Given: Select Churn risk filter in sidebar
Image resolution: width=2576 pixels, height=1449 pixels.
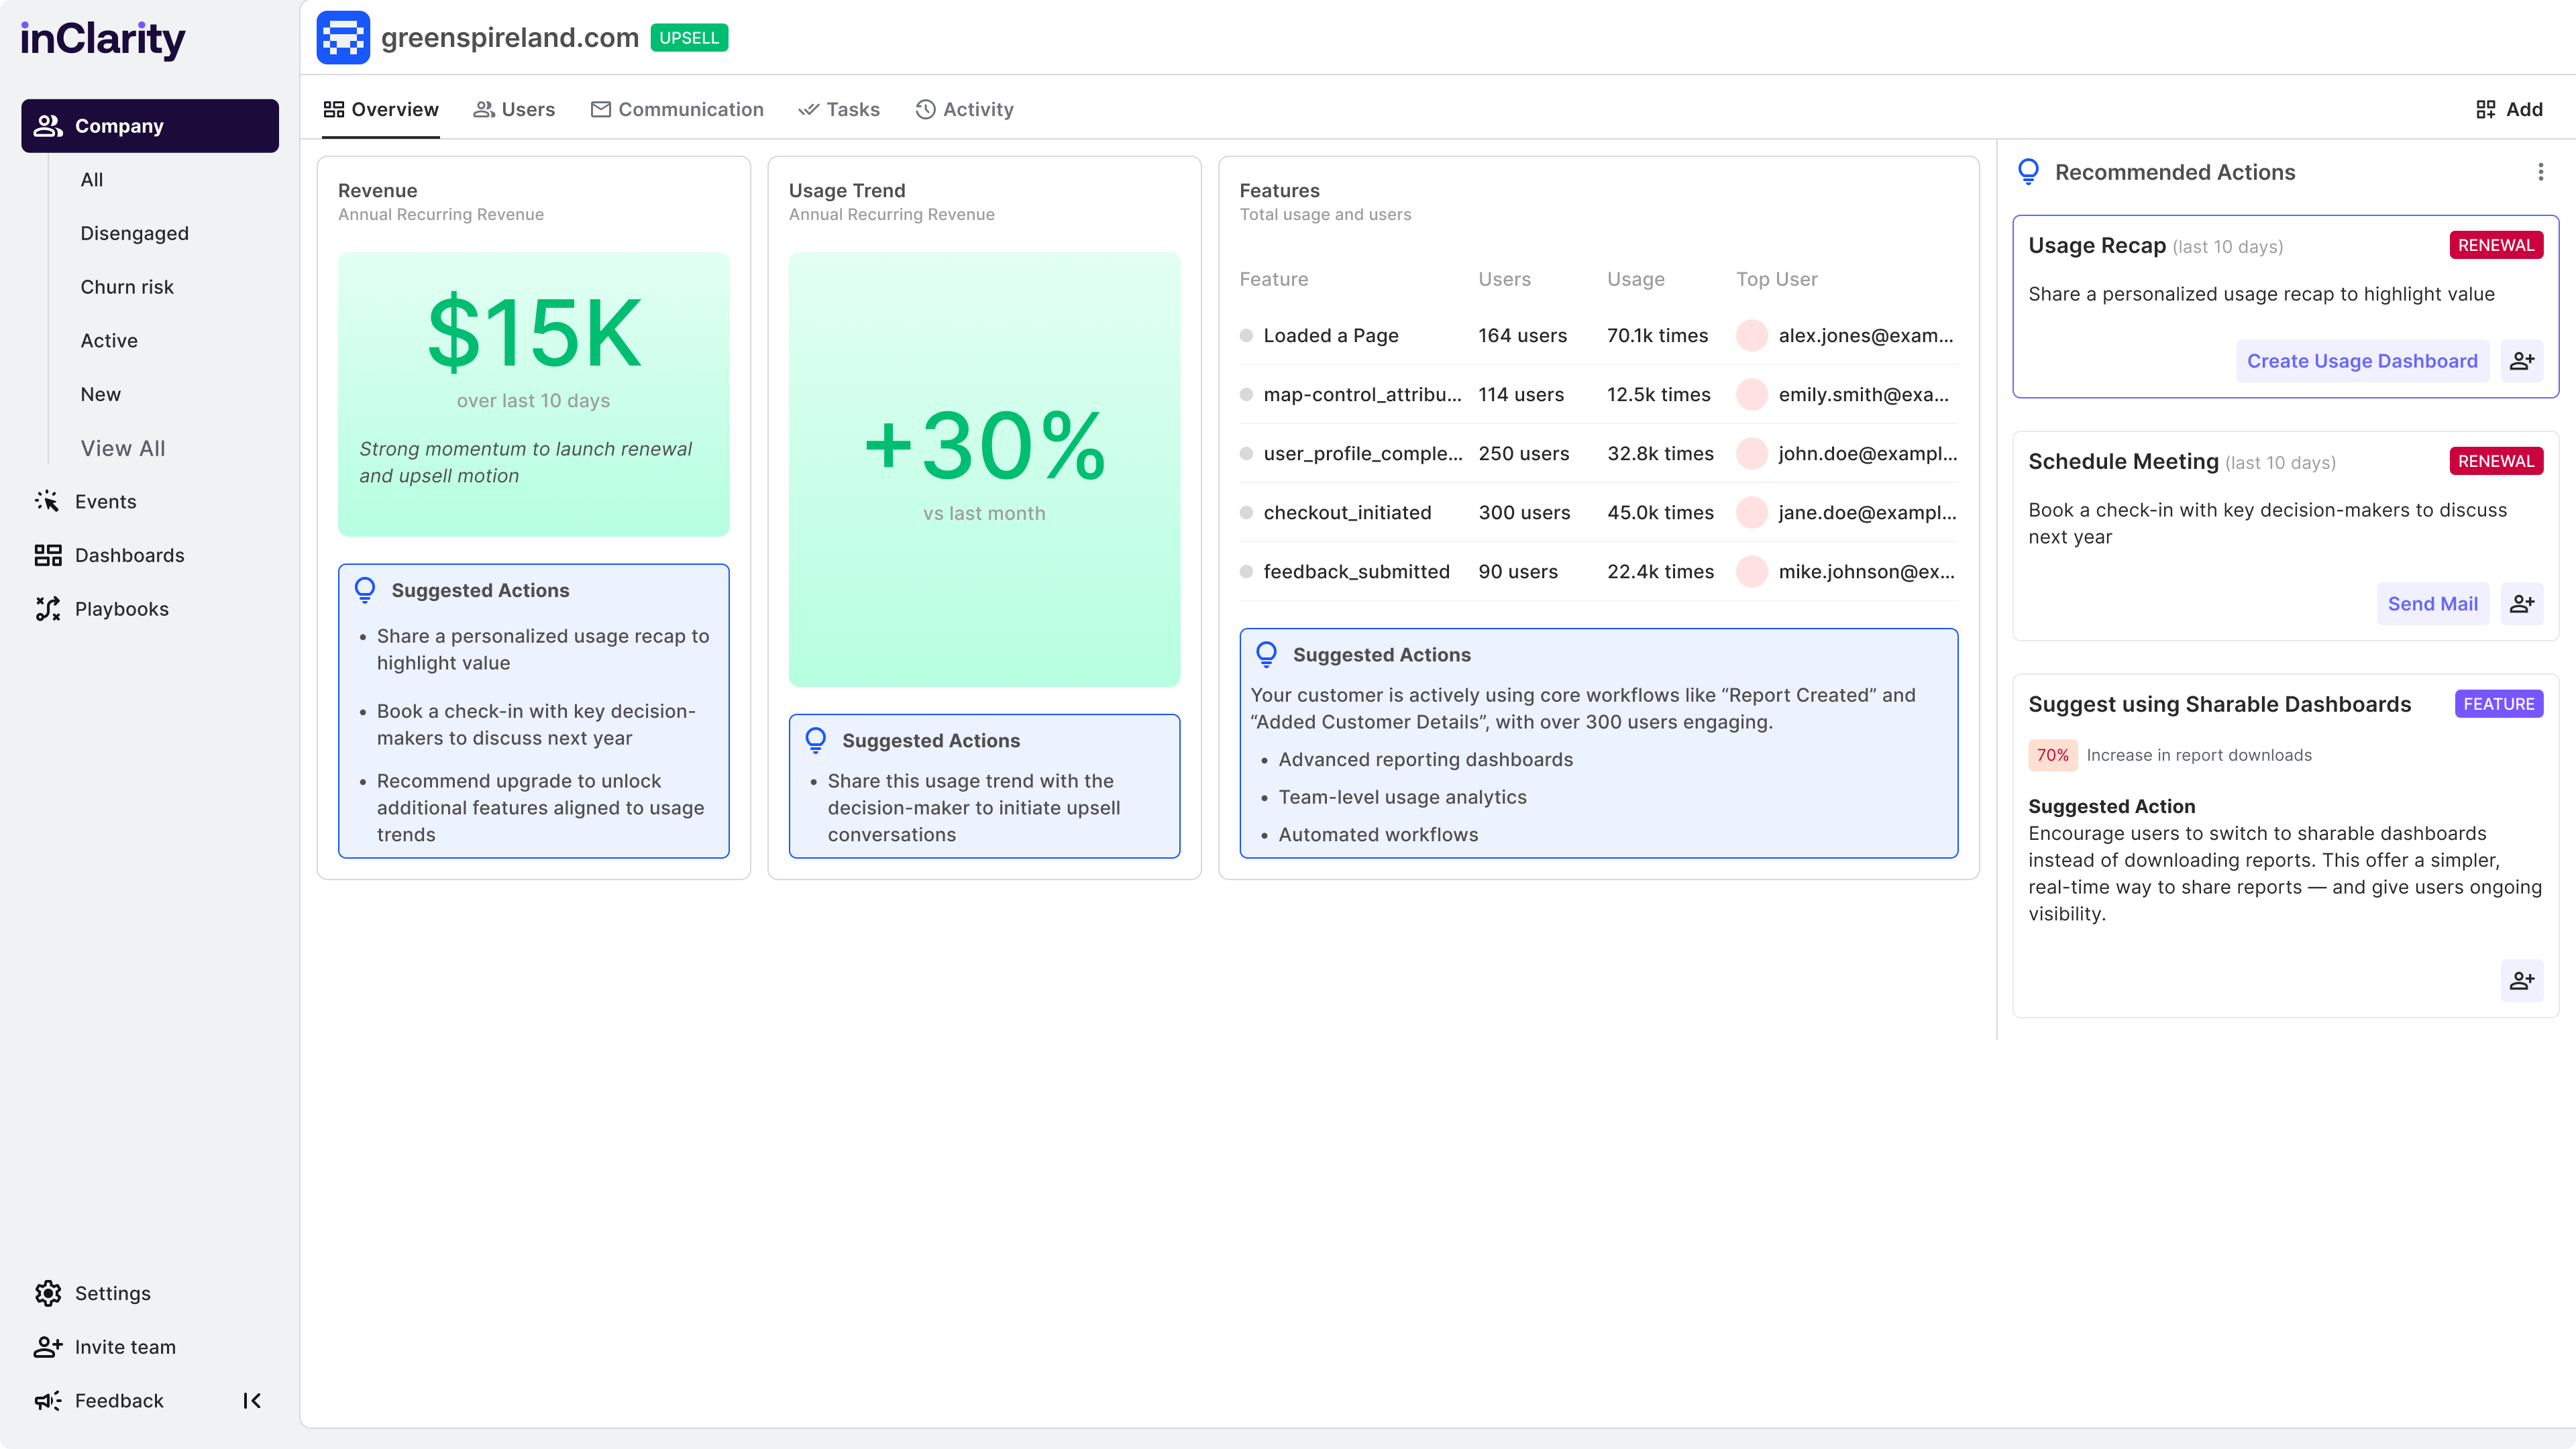Looking at the screenshot, I should pyautogui.click(x=127, y=287).
